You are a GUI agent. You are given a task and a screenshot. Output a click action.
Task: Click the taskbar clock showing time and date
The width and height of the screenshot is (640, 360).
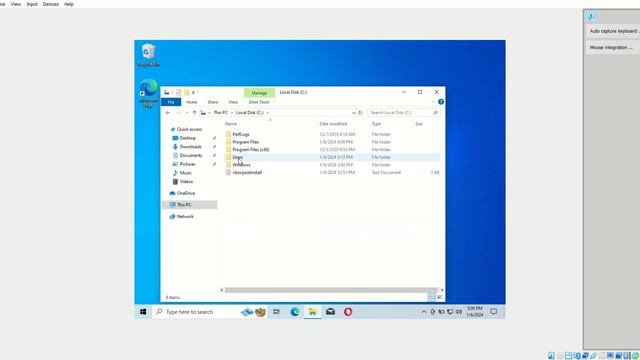475,312
